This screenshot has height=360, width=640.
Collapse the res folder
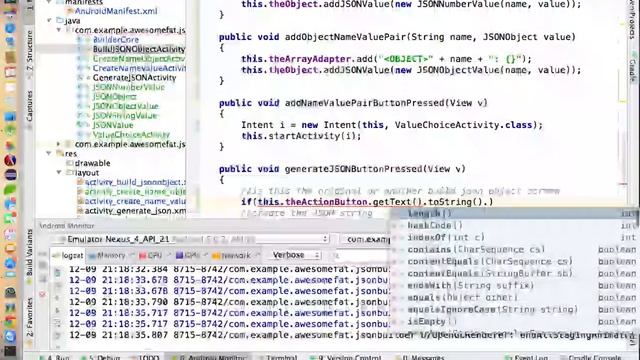click(x=49, y=153)
